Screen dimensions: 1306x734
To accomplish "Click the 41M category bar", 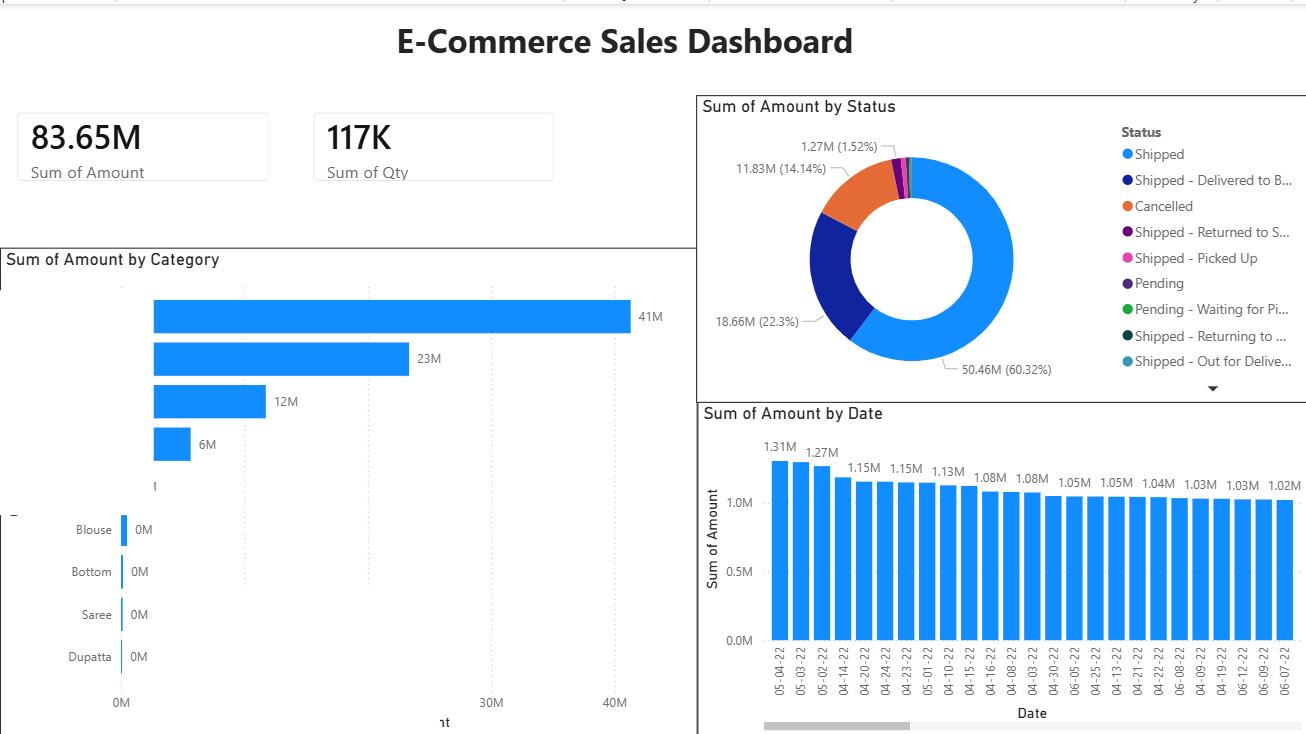I will click(392, 316).
